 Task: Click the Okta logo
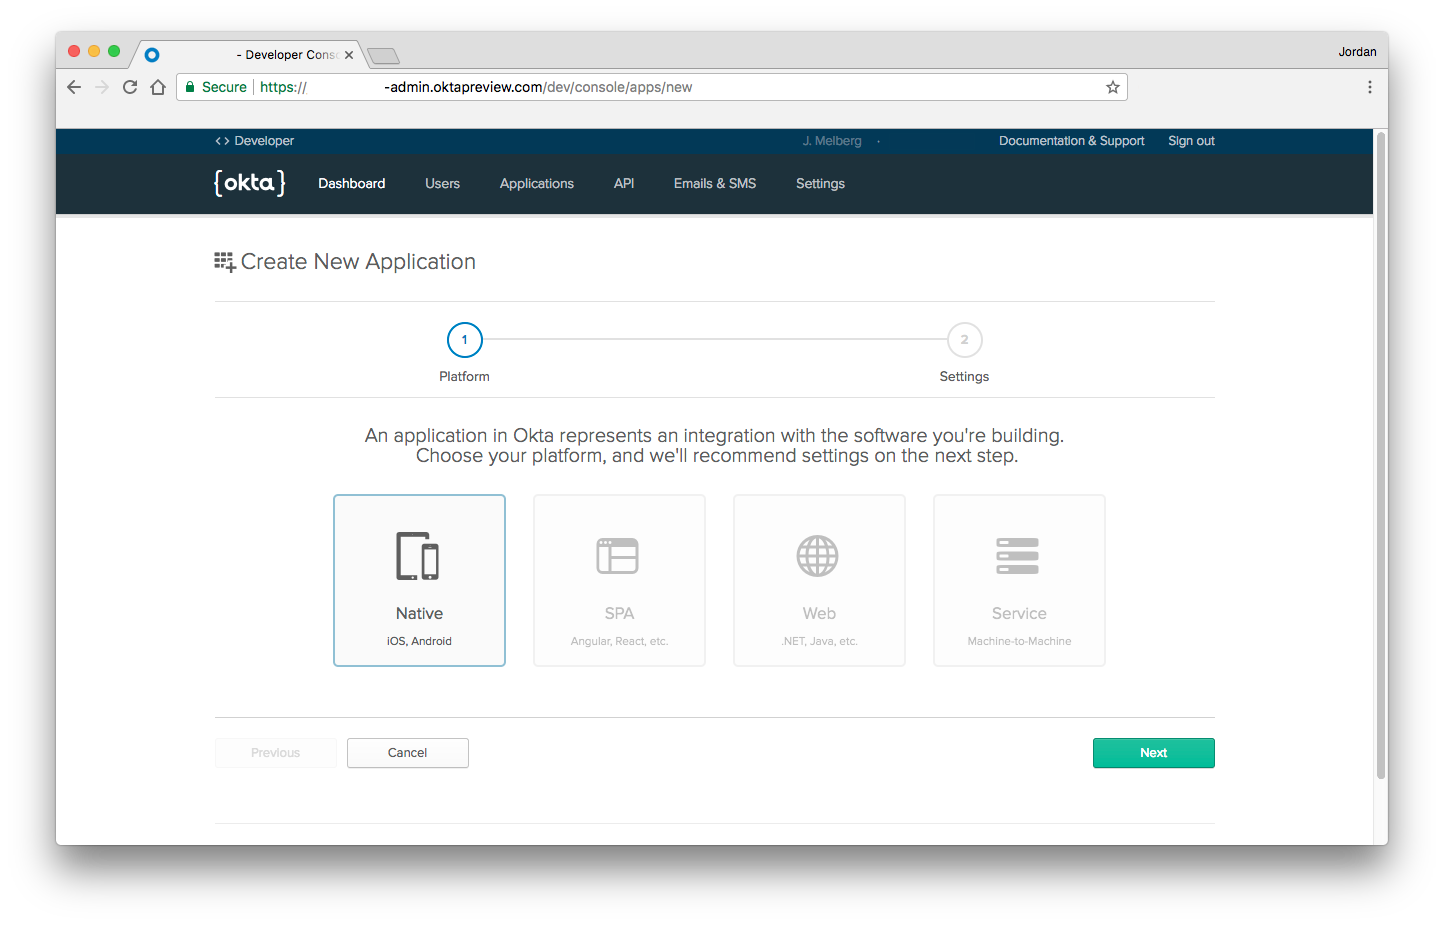tap(250, 183)
